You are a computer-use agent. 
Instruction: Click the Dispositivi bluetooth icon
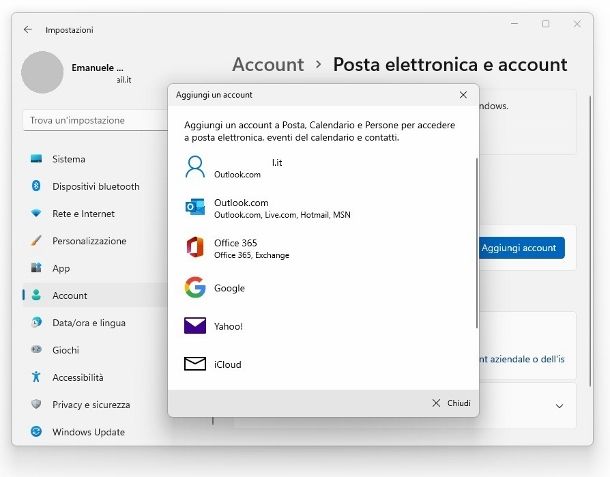tap(36, 186)
